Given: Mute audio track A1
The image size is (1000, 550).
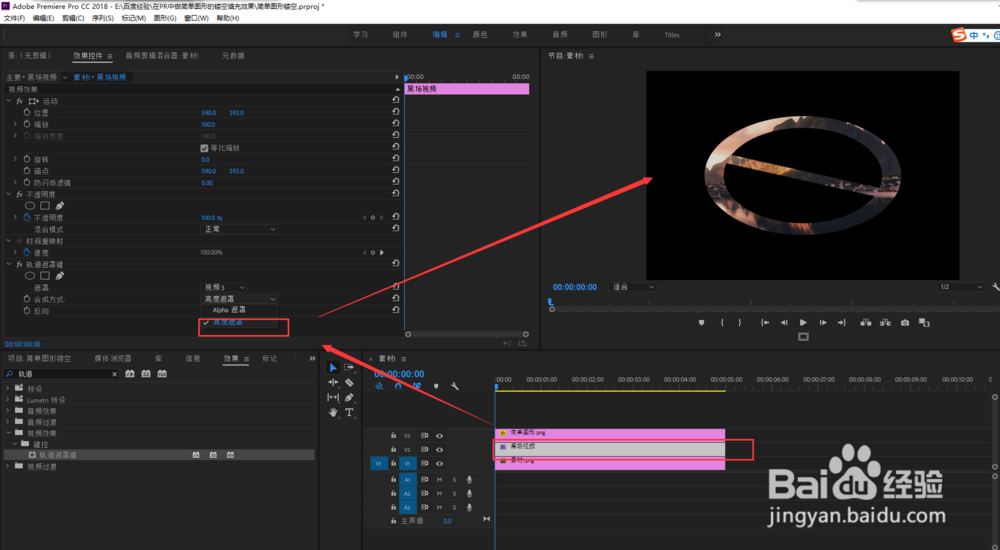Looking at the screenshot, I should 439,479.
